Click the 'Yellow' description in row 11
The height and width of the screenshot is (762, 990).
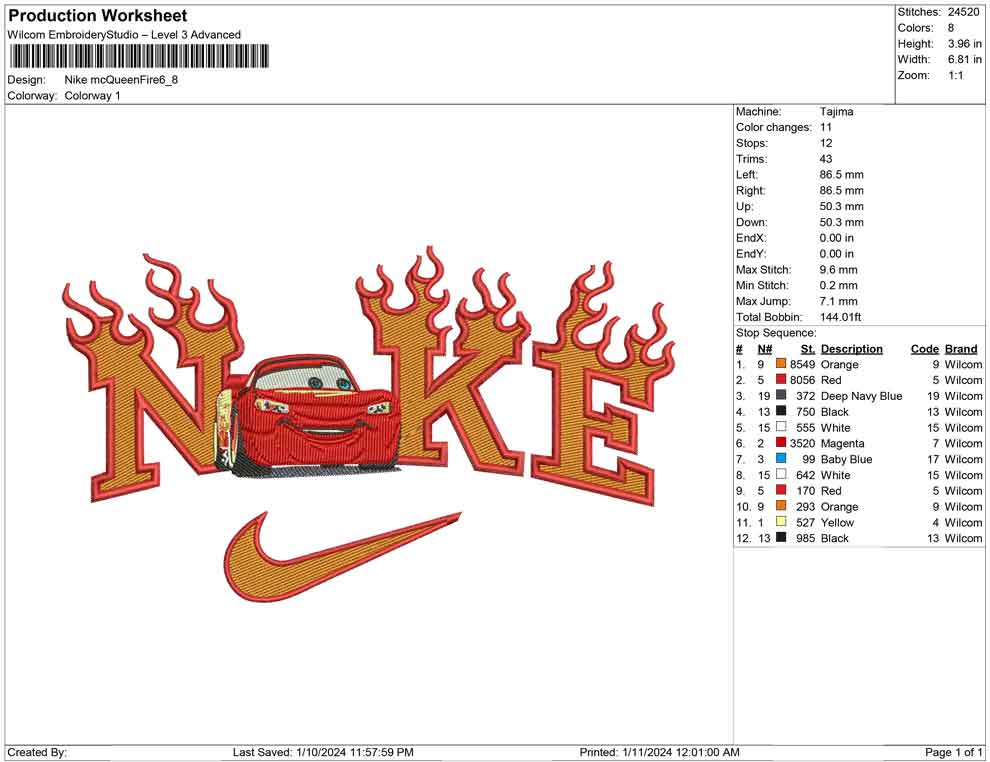[x=837, y=522]
